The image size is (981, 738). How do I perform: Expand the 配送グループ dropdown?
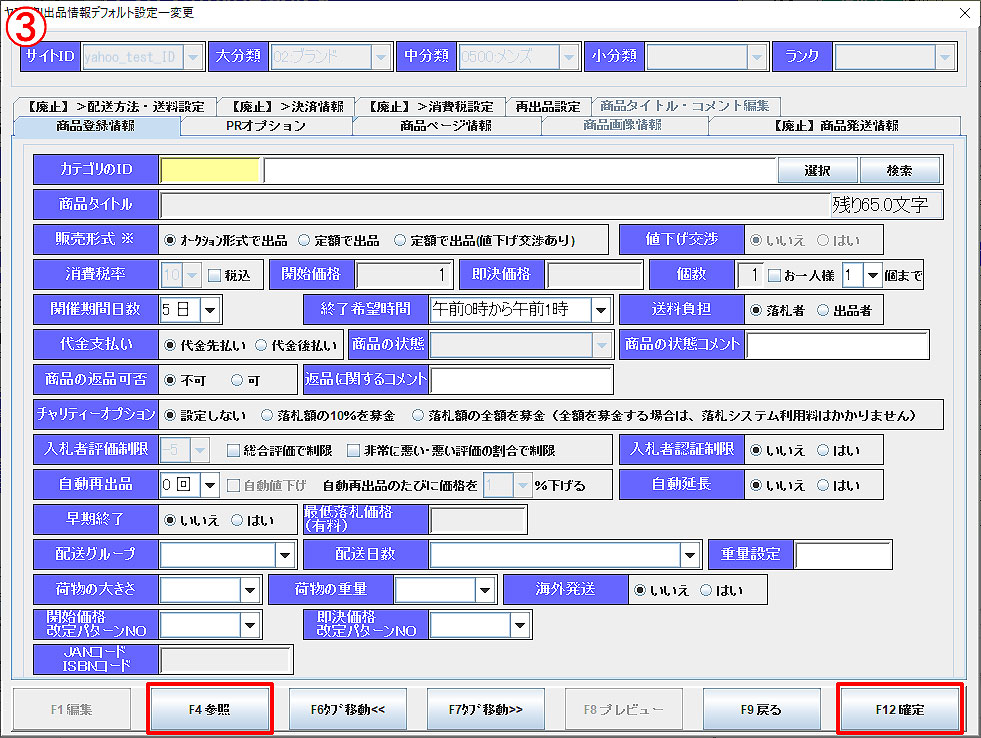pyautogui.click(x=286, y=555)
